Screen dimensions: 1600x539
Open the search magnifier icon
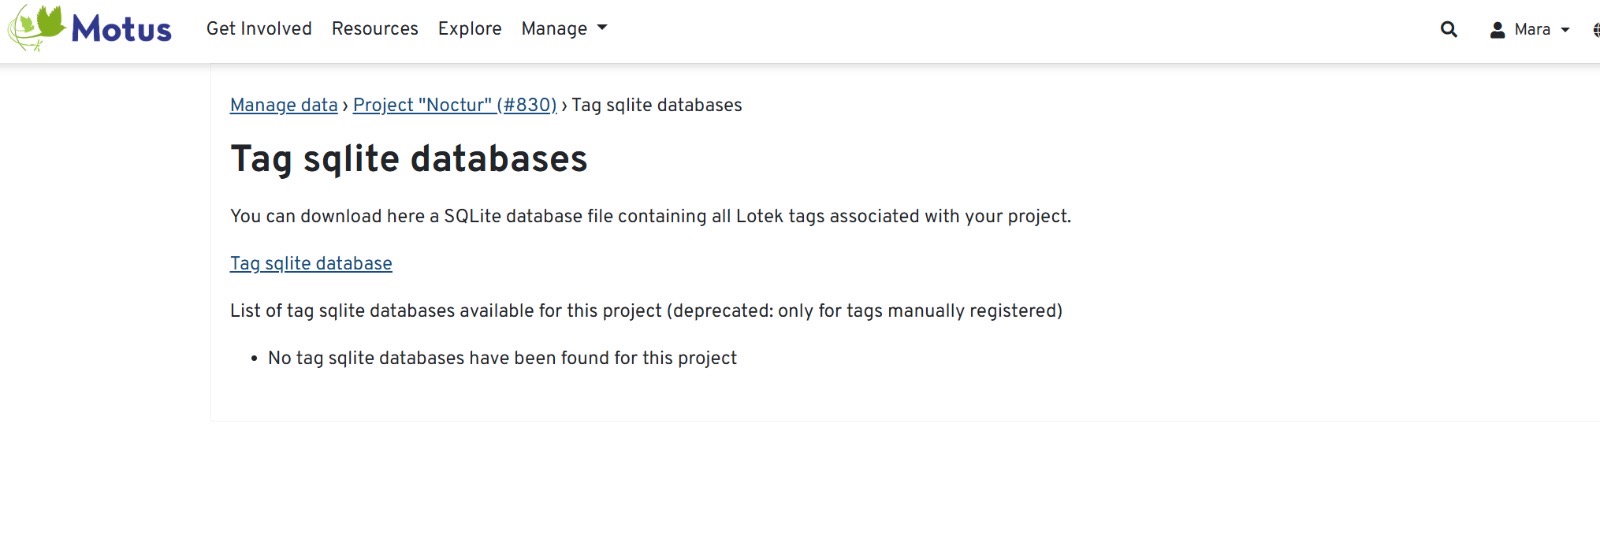pos(1448,30)
